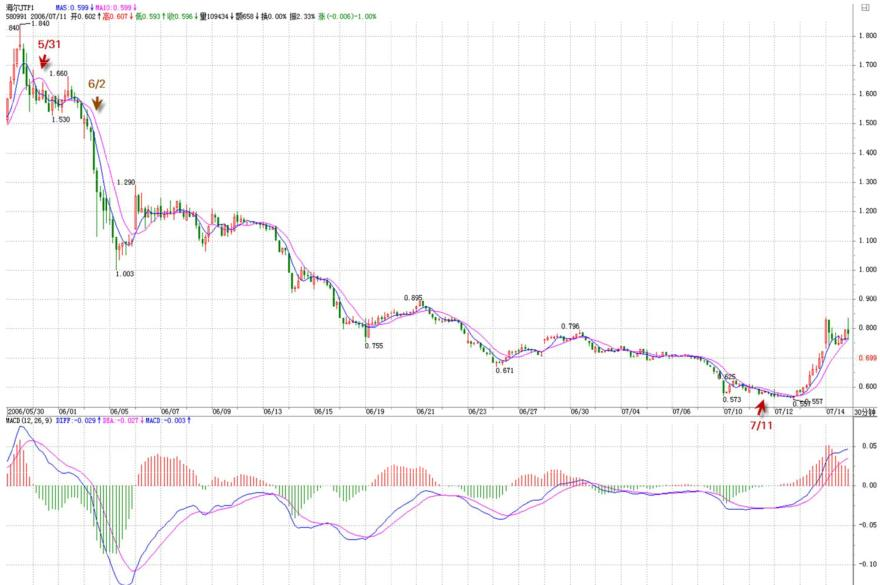Select the MA10 moving average label
The width and height of the screenshot is (880, 585).
[116, 8]
